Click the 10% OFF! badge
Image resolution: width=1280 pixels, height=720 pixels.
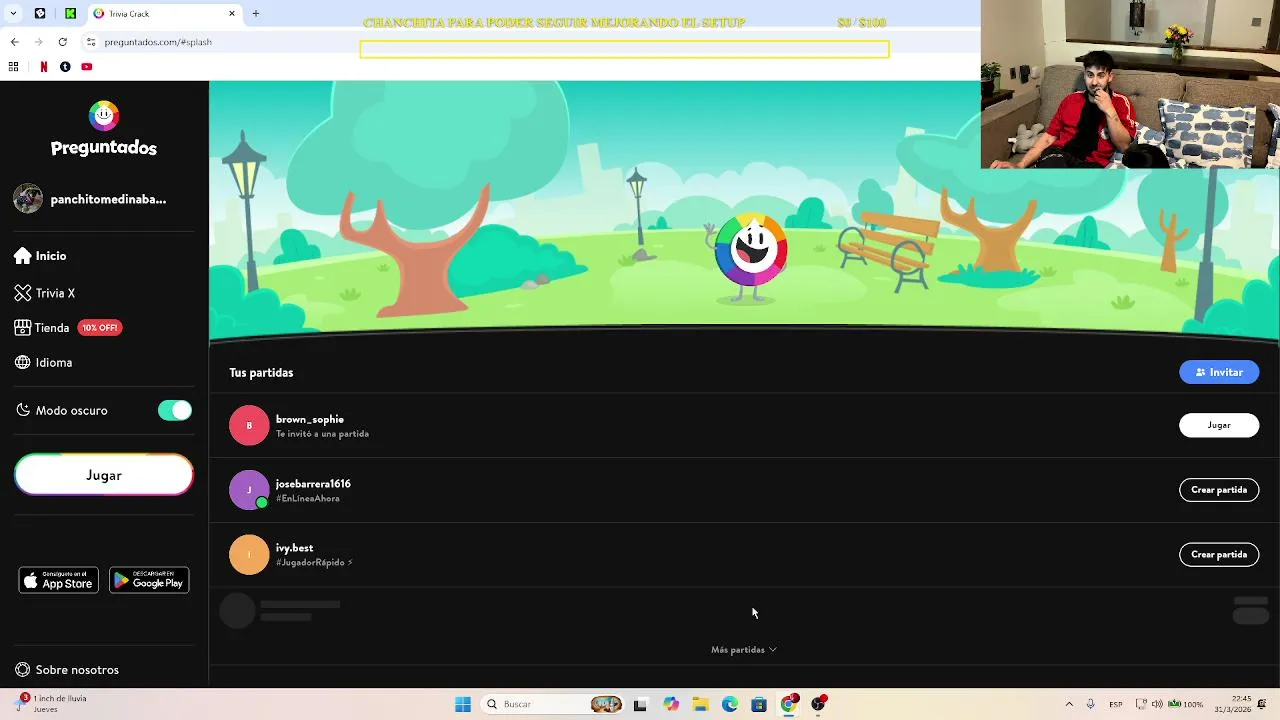point(100,328)
